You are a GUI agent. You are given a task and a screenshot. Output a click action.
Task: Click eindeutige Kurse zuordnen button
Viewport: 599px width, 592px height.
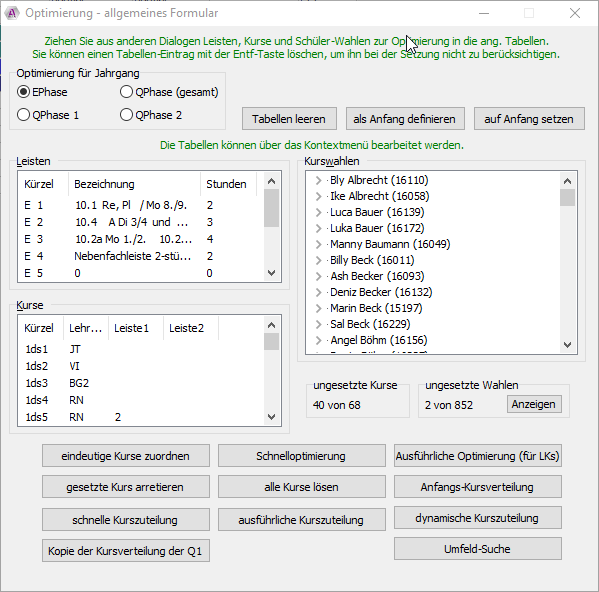[x=126, y=456]
